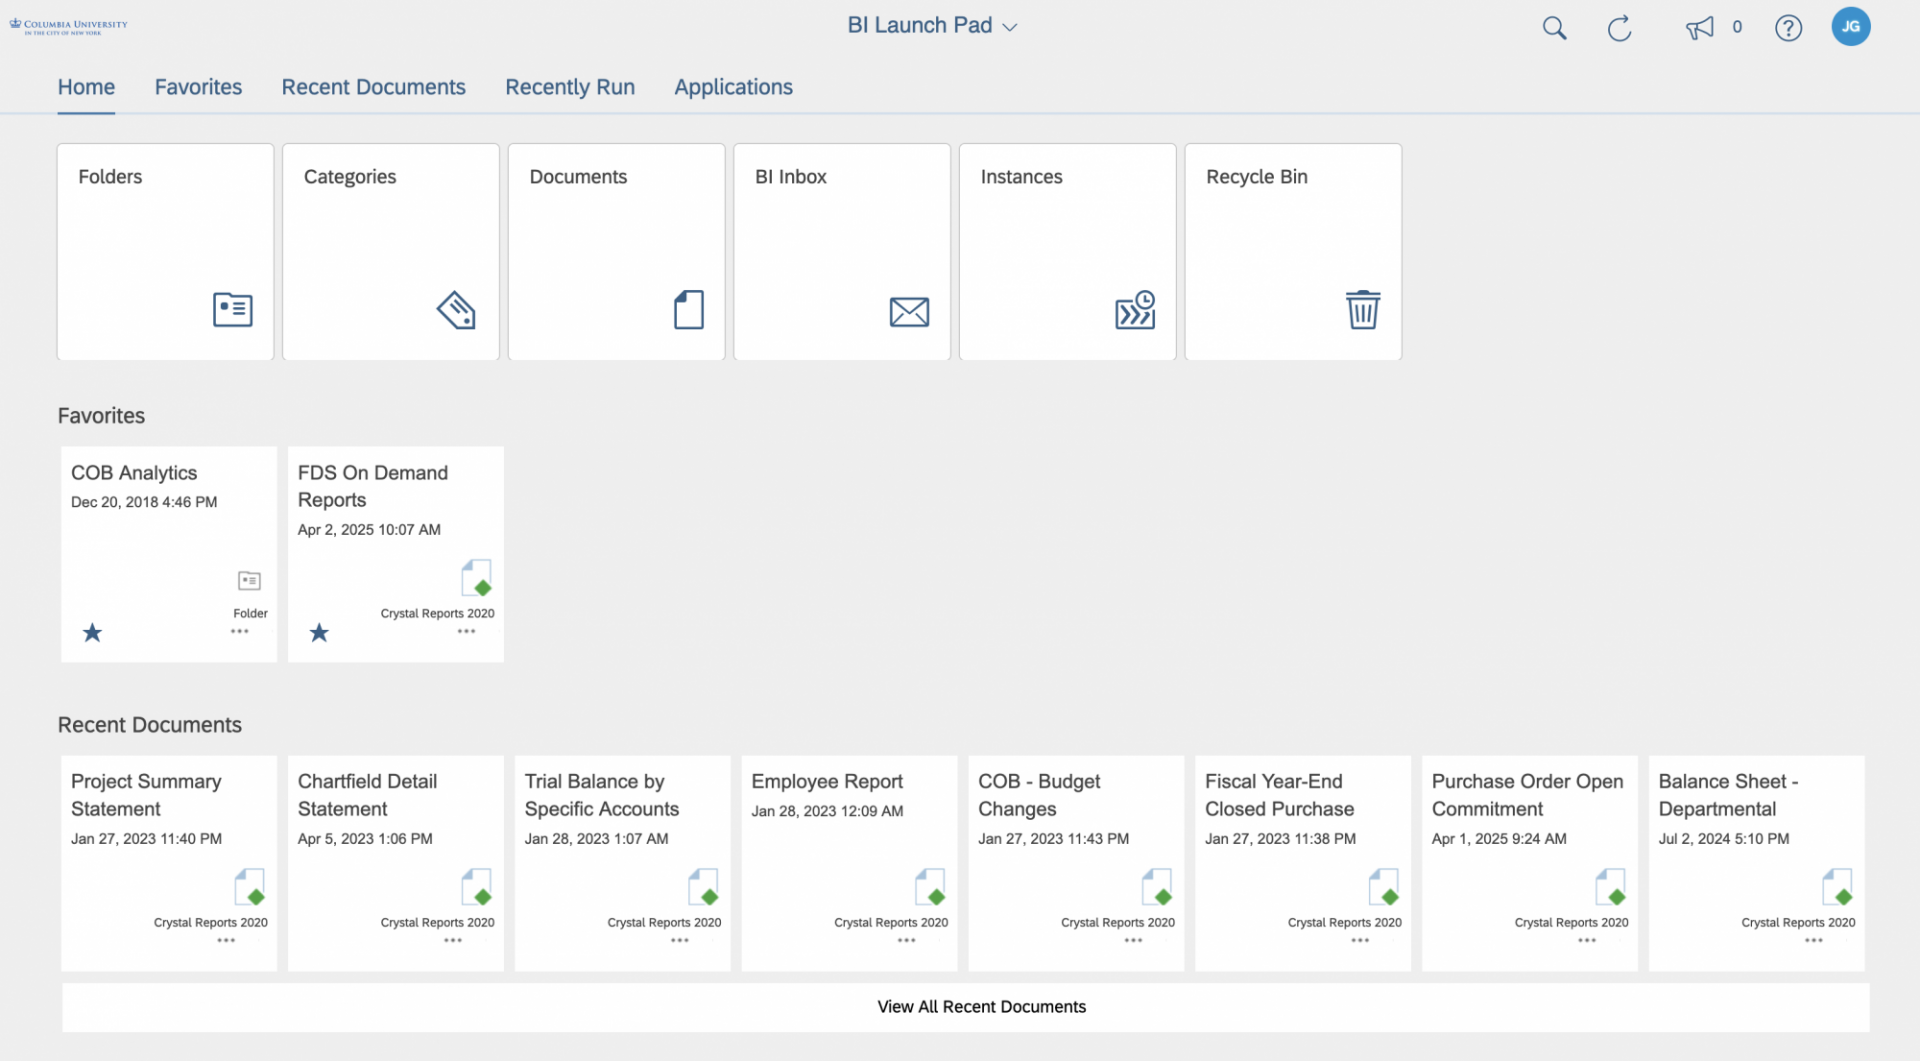1920x1061 pixels.
Task: Click the refresh icon in header
Action: click(x=1619, y=28)
